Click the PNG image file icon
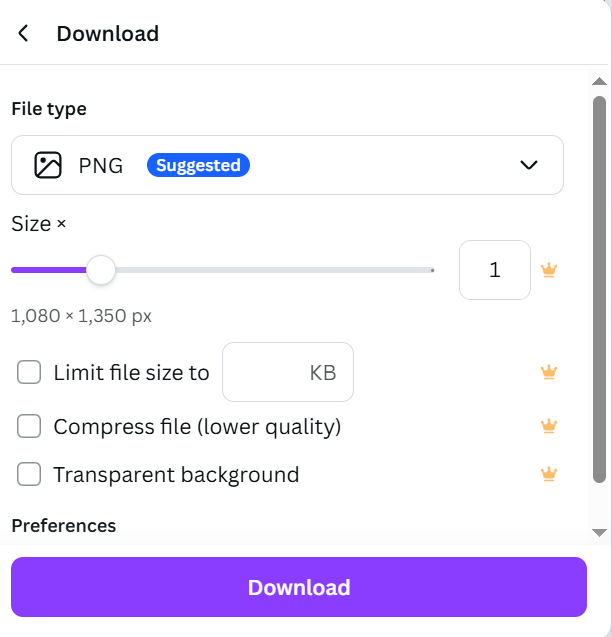The image size is (612, 637). (48, 165)
